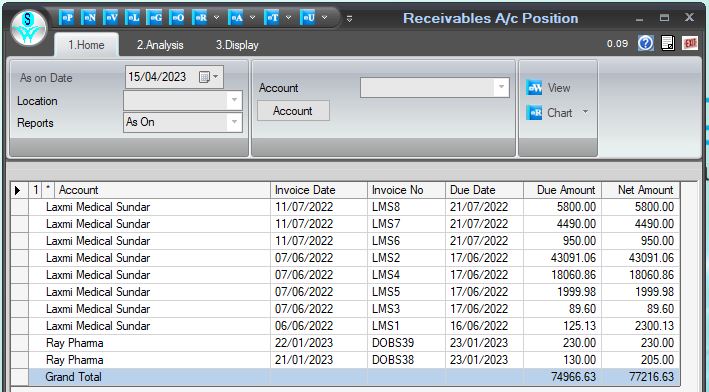Screen dimensions: 709x392
Task: Open the calendar picker for As on Date
Action: click(x=208, y=77)
